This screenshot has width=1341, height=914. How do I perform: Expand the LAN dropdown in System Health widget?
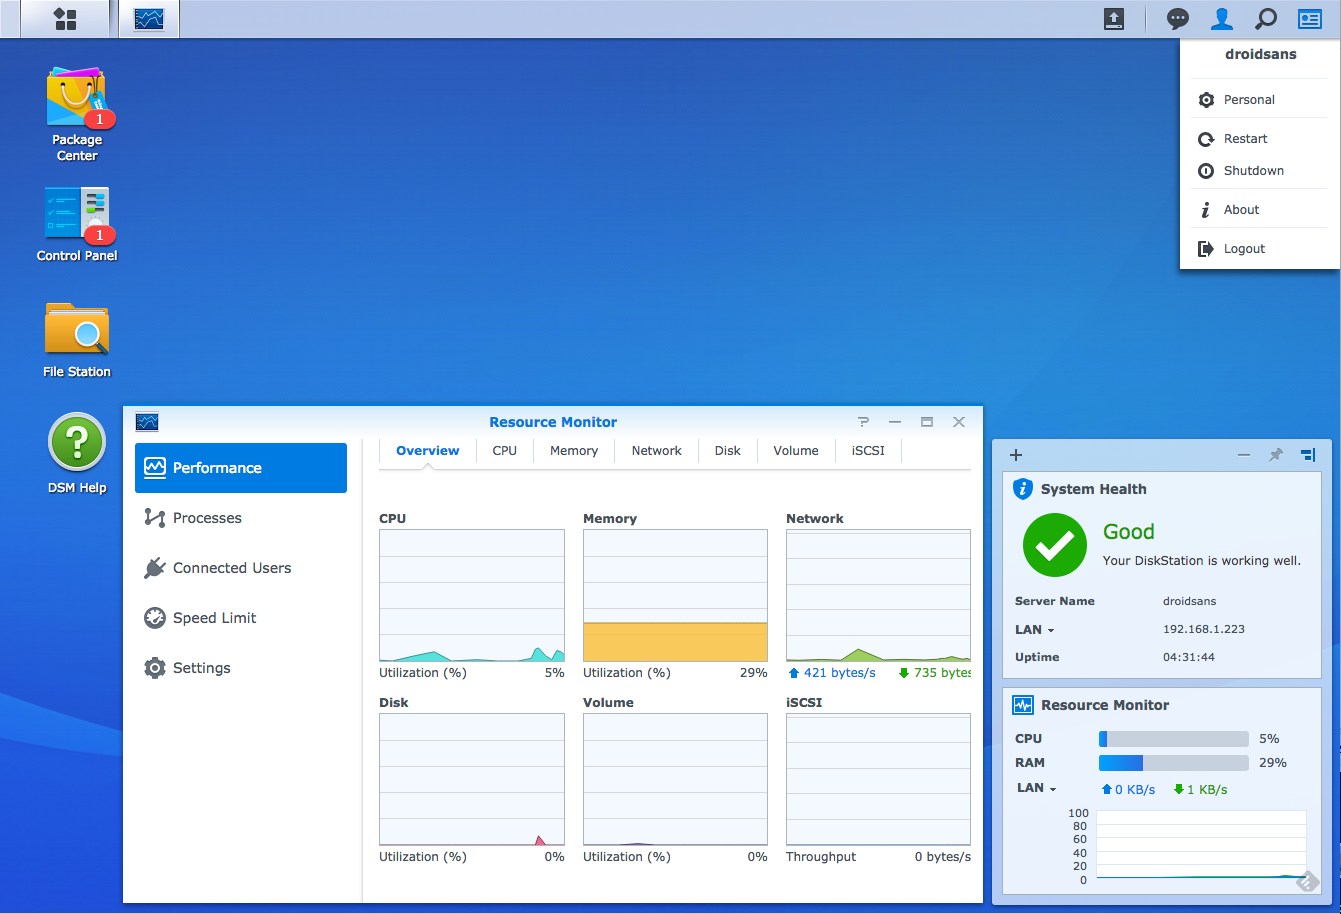coord(1035,630)
